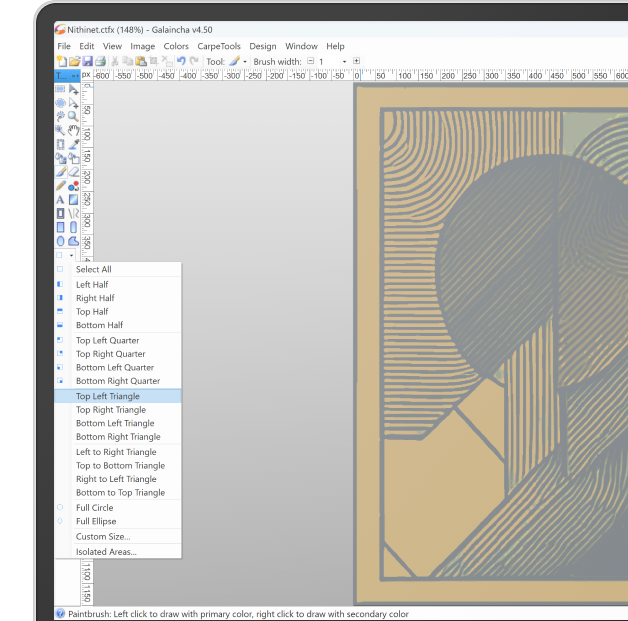
Task: Select the Color Picker eyedropper tool
Action: click(x=73, y=144)
